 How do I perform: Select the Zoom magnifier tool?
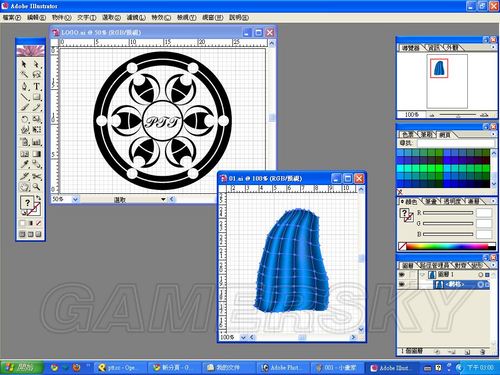click(x=36, y=187)
